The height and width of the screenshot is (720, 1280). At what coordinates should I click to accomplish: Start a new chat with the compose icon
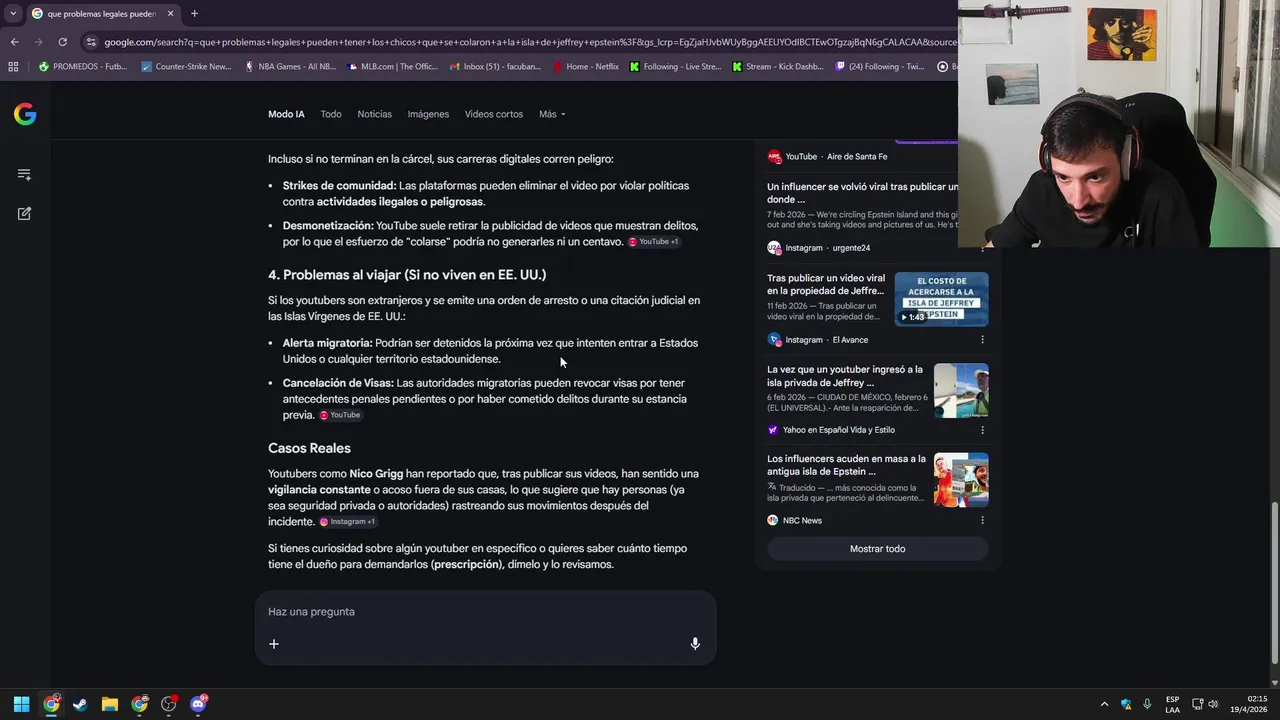coord(24,213)
